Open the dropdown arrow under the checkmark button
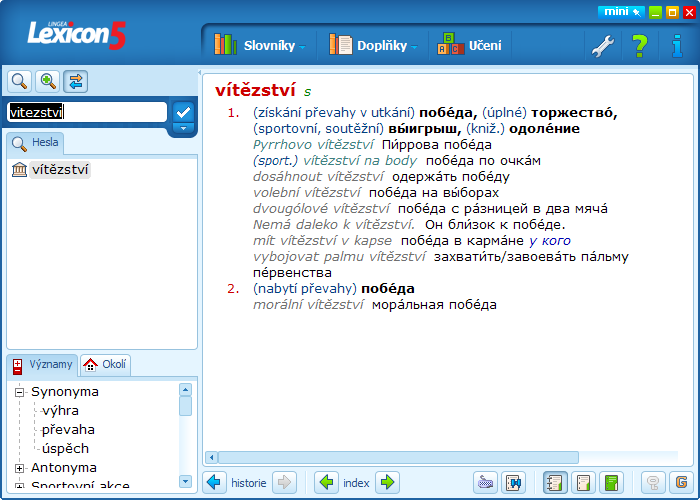The image size is (700, 500). [x=182, y=128]
